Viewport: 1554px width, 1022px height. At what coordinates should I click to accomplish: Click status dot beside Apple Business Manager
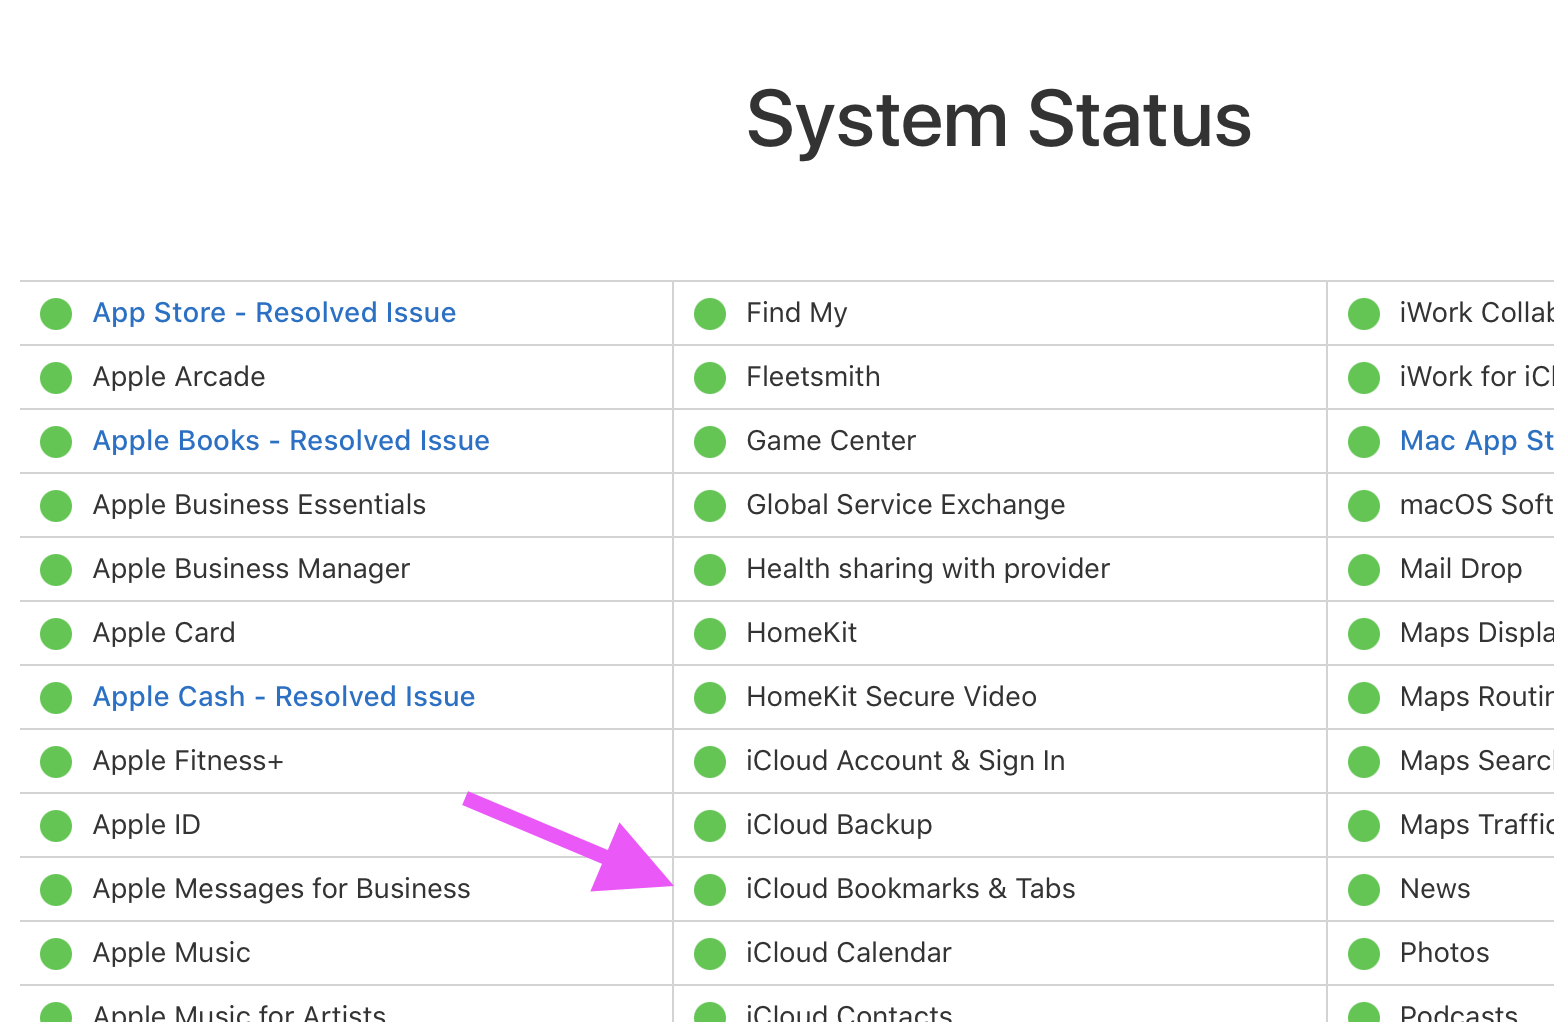point(56,570)
